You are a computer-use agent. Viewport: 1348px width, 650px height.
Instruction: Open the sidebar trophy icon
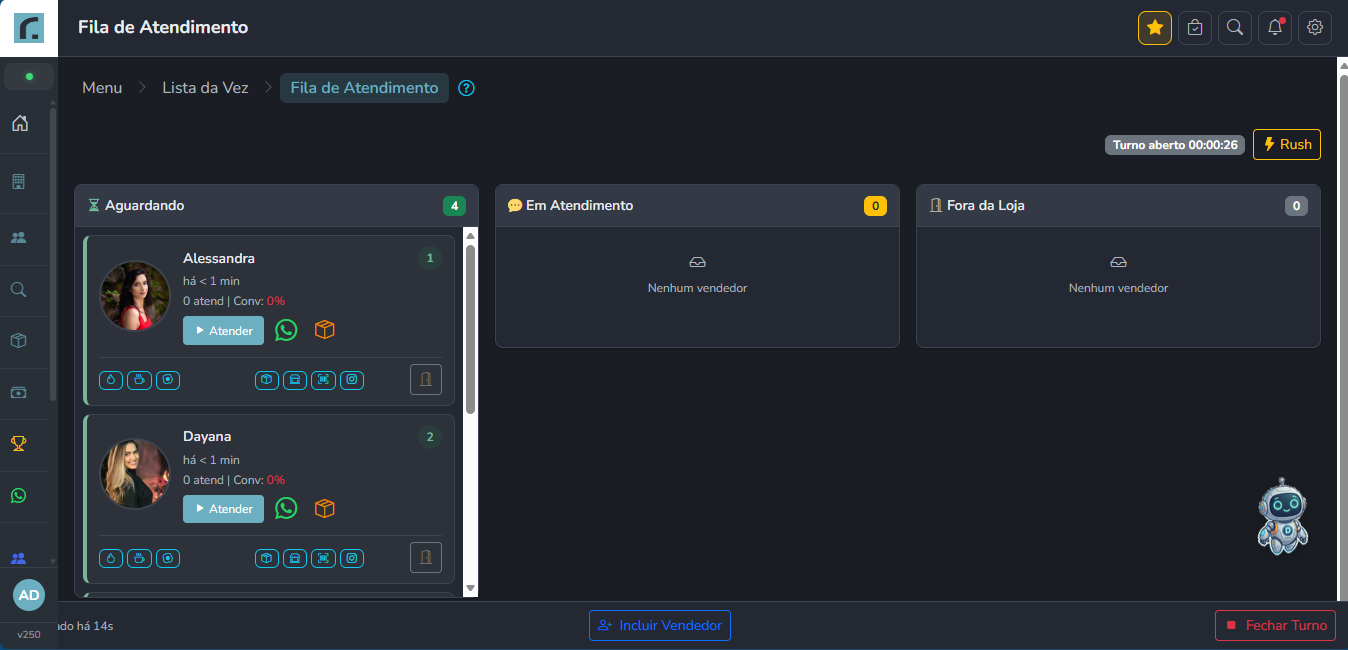[x=18, y=443]
